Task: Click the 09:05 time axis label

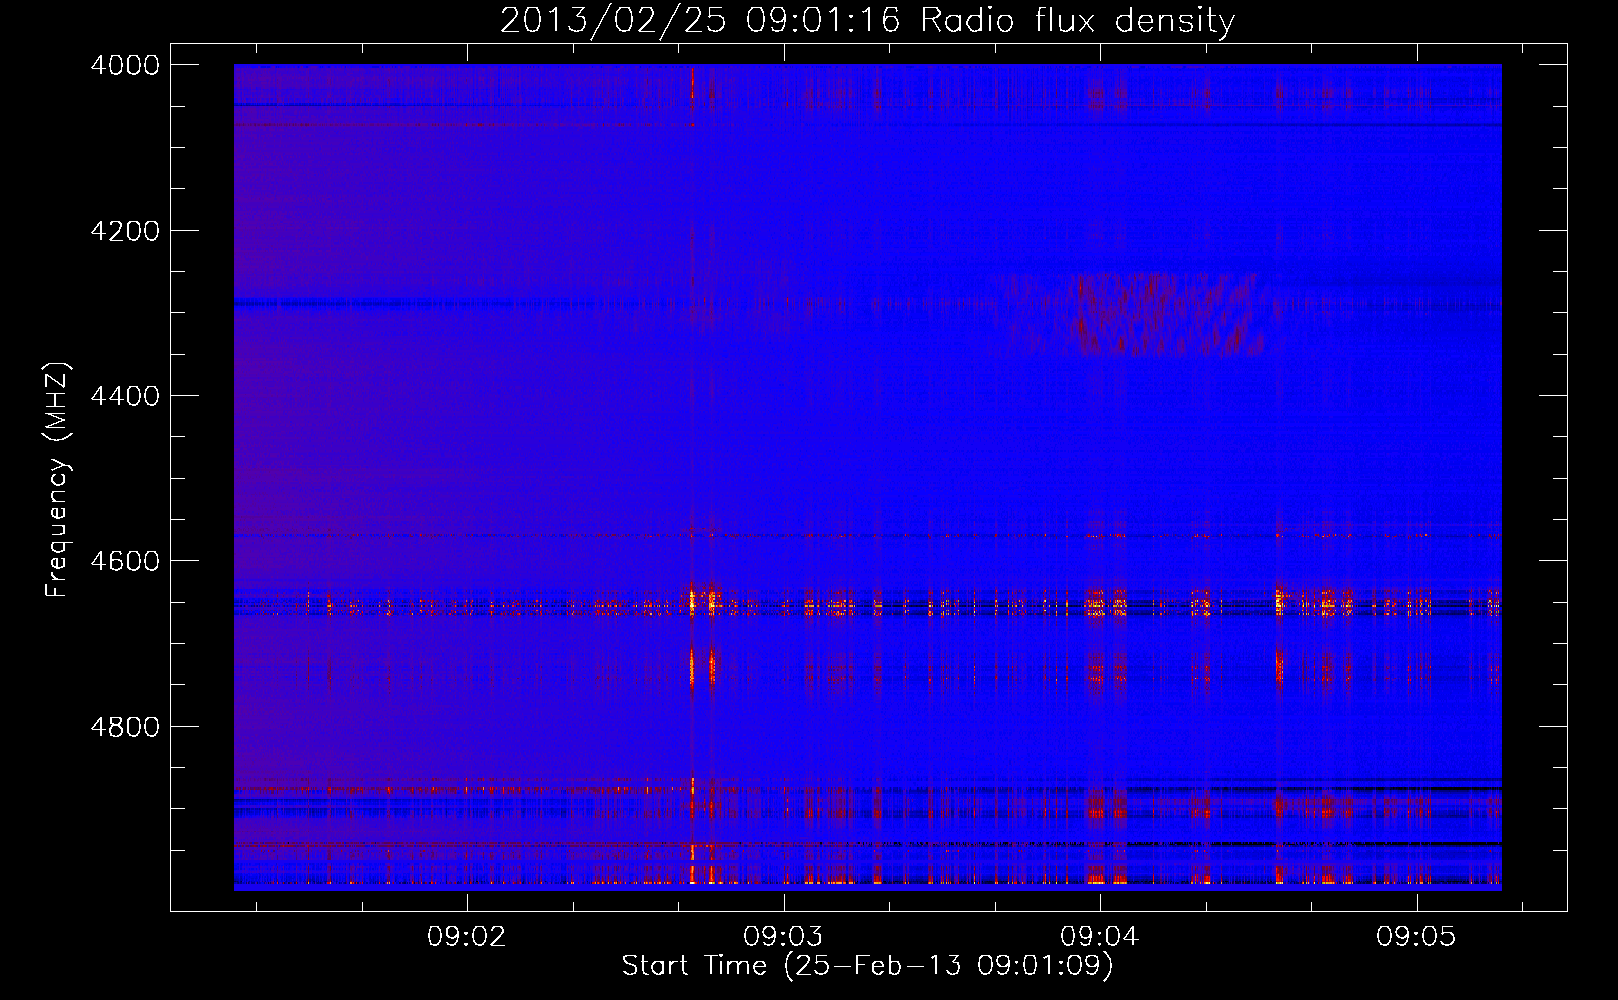Action: pos(1416,937)
